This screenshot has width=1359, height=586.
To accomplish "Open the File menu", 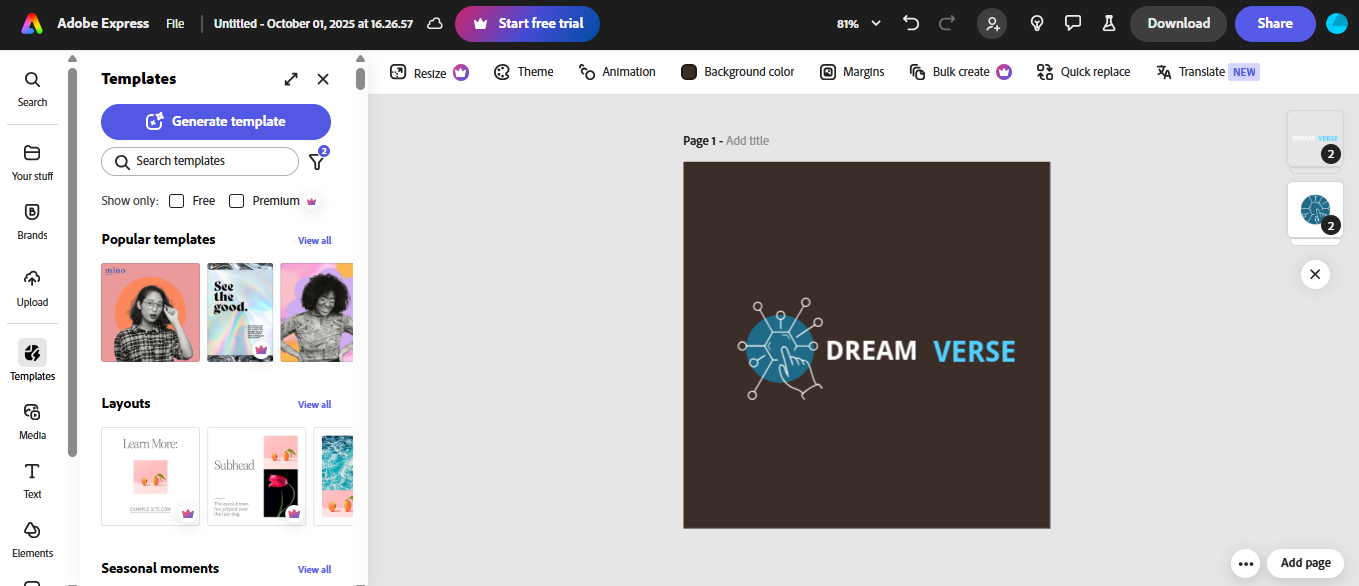I will click(175, 23).
